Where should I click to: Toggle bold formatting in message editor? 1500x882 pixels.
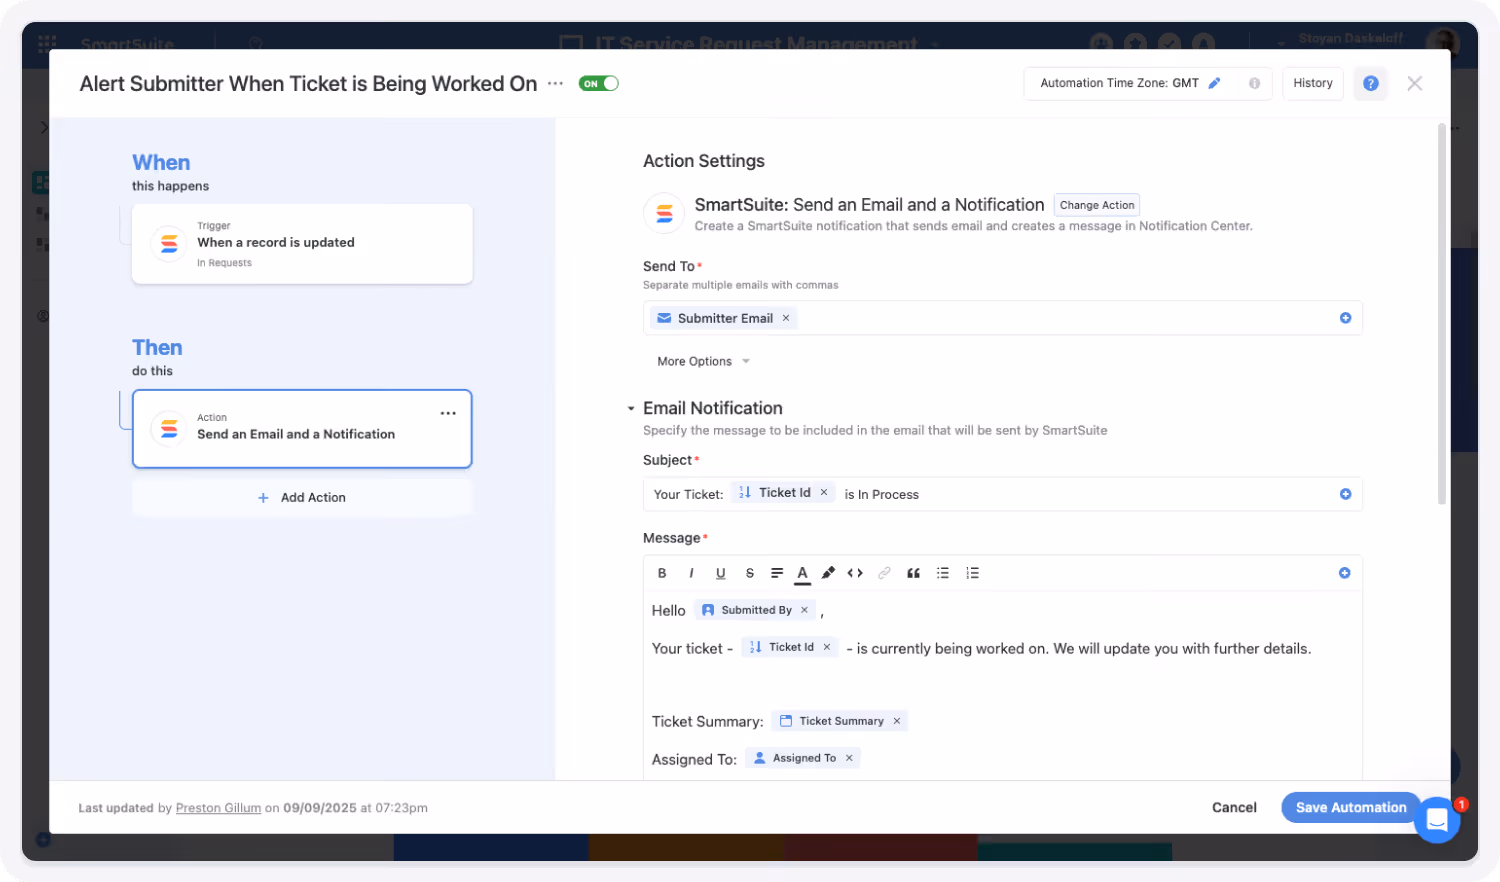(662, 573)
